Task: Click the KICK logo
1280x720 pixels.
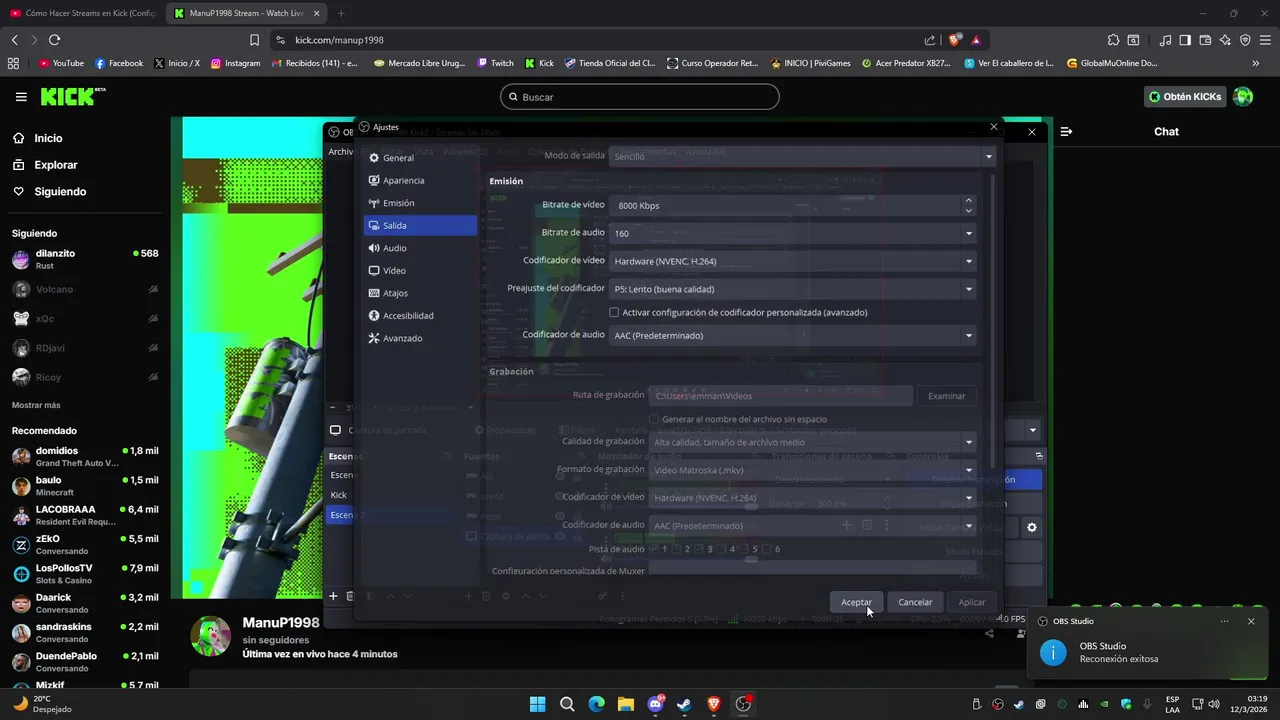Action: coord(72,96)
